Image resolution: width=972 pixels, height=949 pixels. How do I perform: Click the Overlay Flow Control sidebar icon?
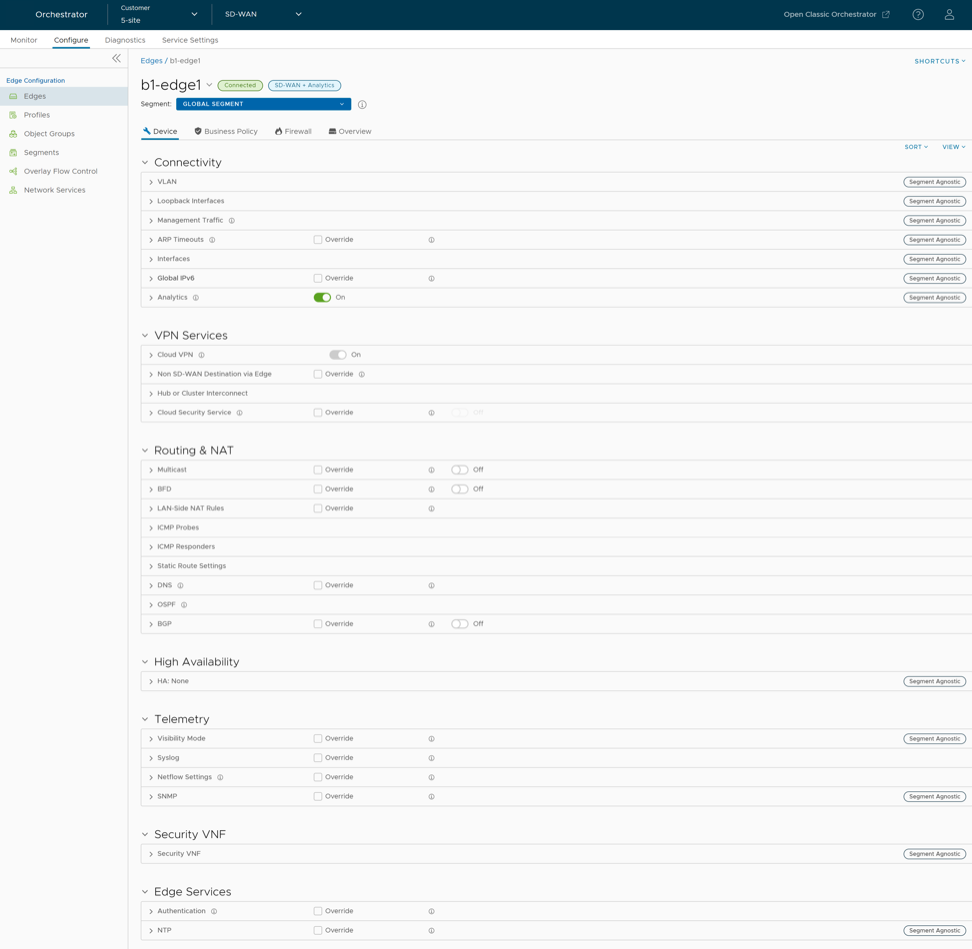(x=13, y=171)
